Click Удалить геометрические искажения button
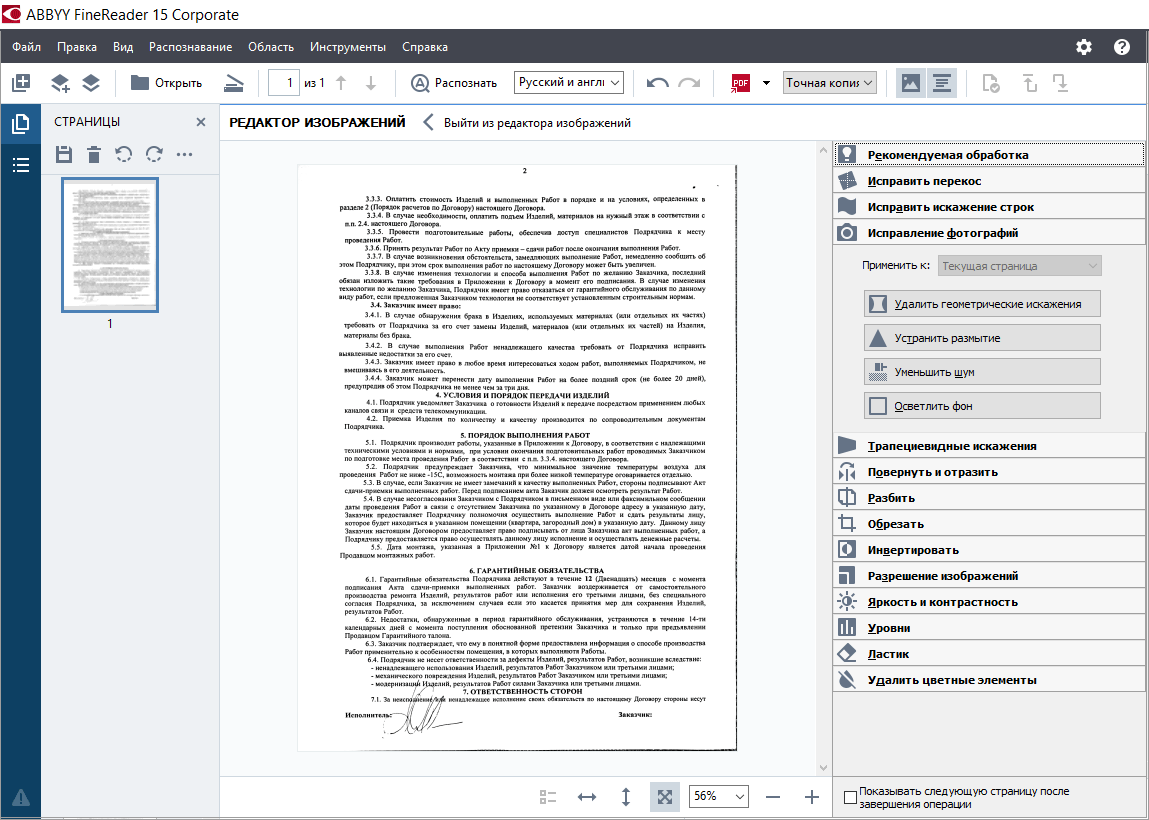The height and width of the screenshot is (820, 1149). coord(983,304)
